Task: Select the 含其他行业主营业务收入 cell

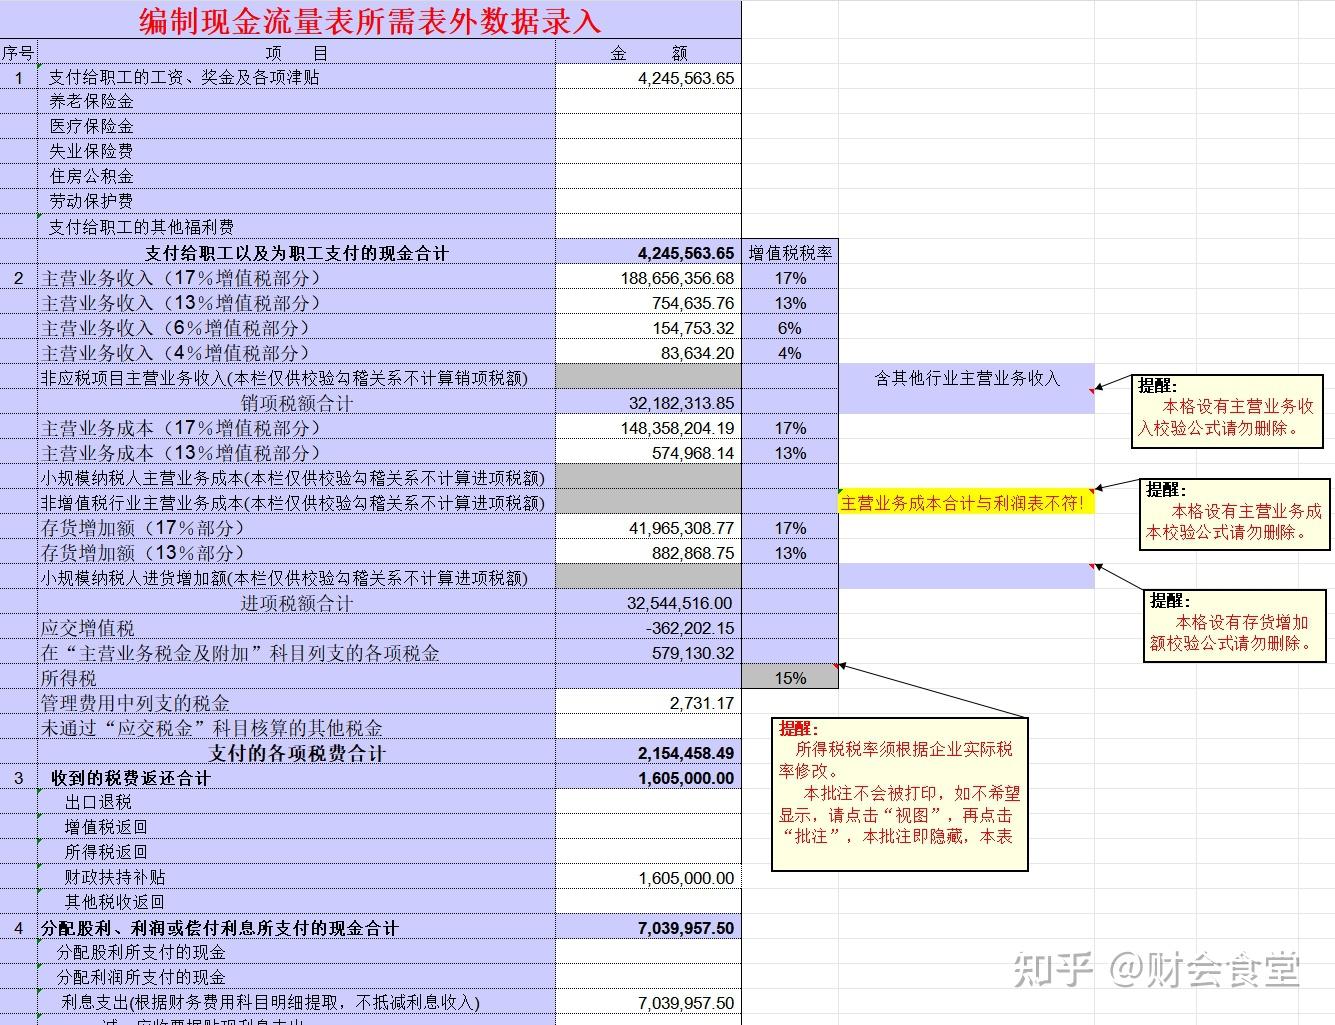Action: coord(966,379)
